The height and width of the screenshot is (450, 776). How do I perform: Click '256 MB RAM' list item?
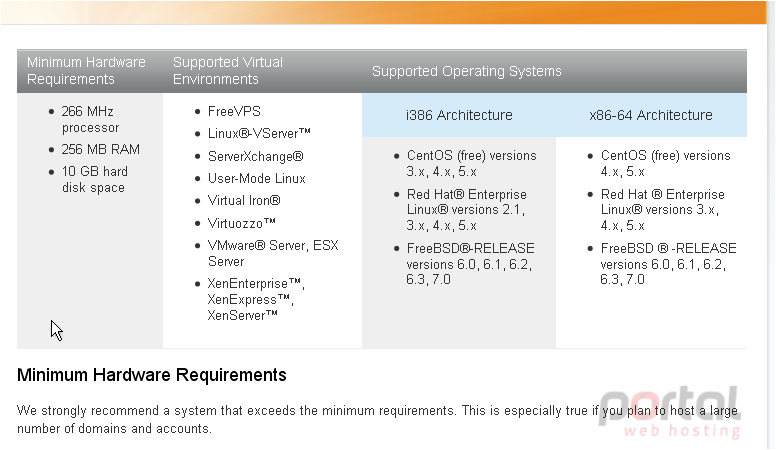click(100, 149)
